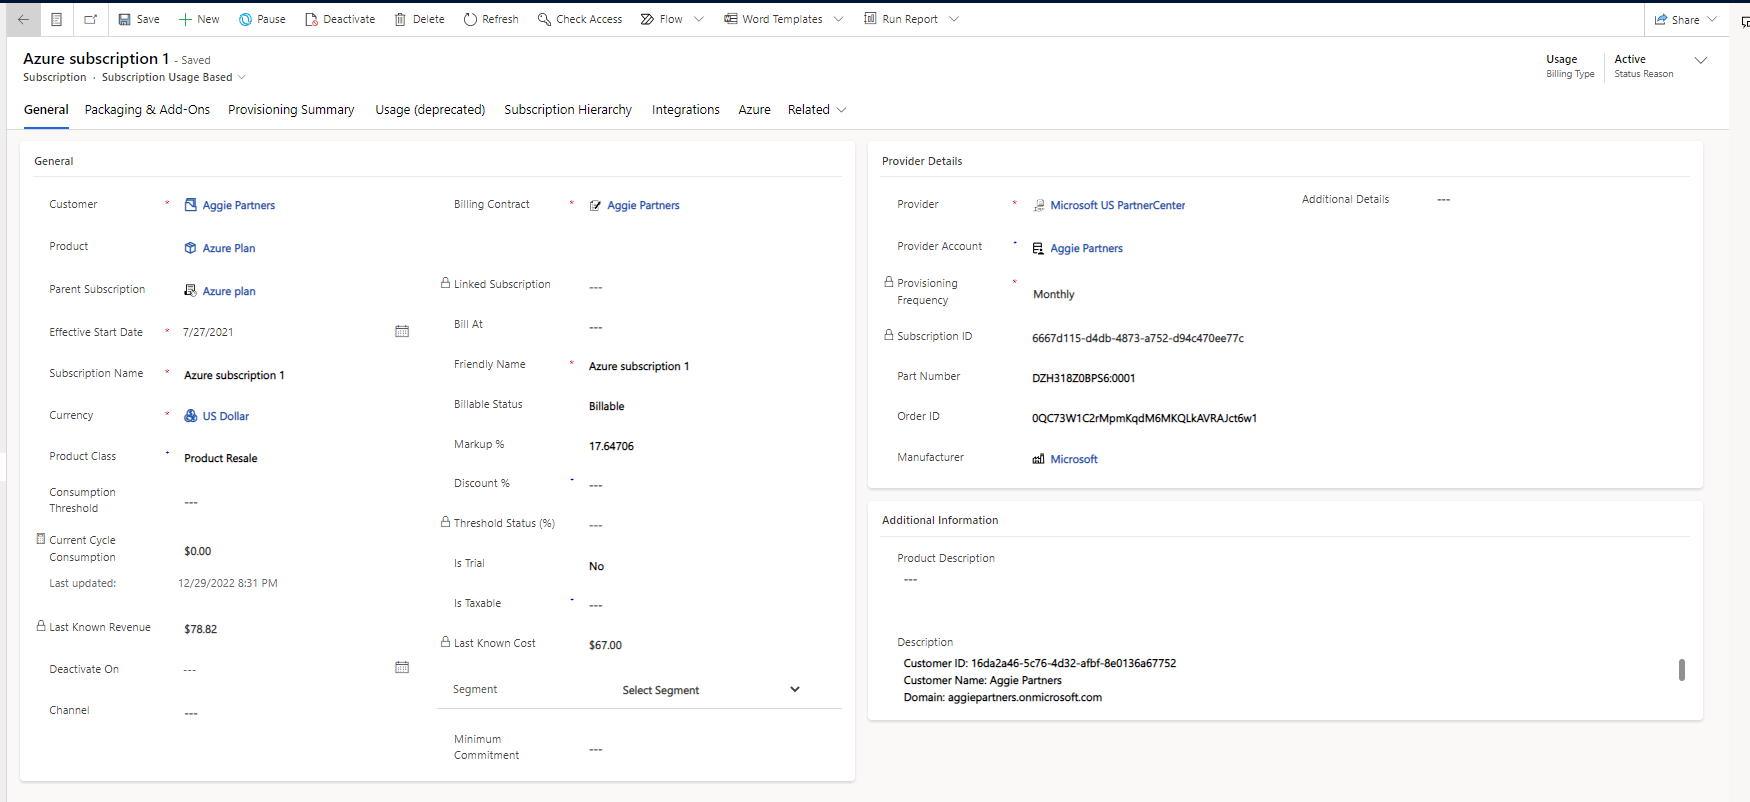Refresh the form
This screenshot has width=1750, height=802.
(x=491, y=19)
